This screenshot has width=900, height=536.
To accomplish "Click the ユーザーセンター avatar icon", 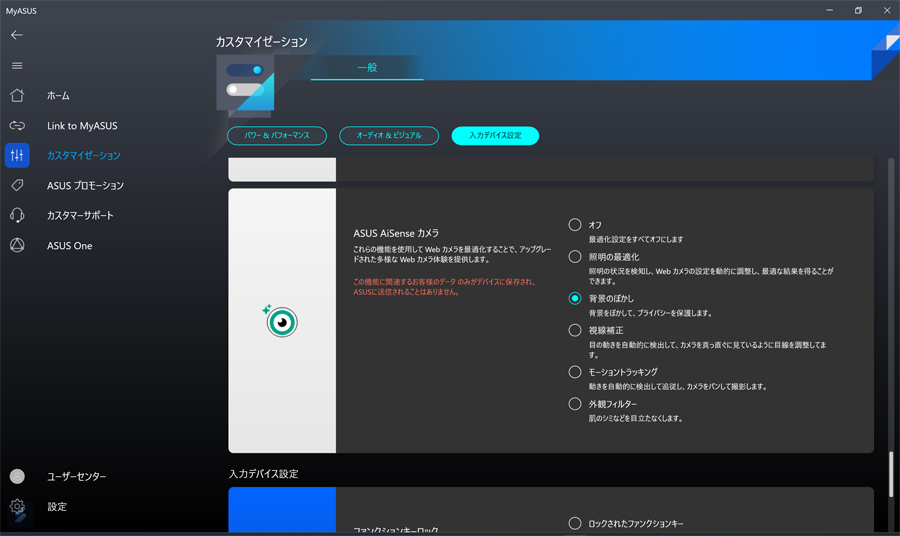I will 17,476.
